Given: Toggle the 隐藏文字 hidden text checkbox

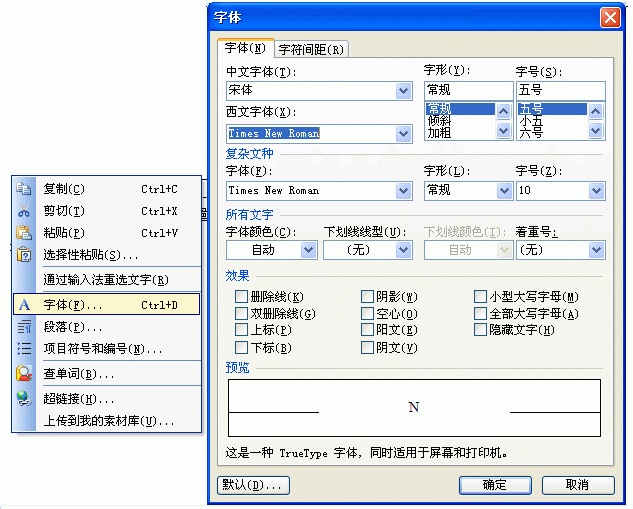Looking at the screenshot, I should [481, 329].
